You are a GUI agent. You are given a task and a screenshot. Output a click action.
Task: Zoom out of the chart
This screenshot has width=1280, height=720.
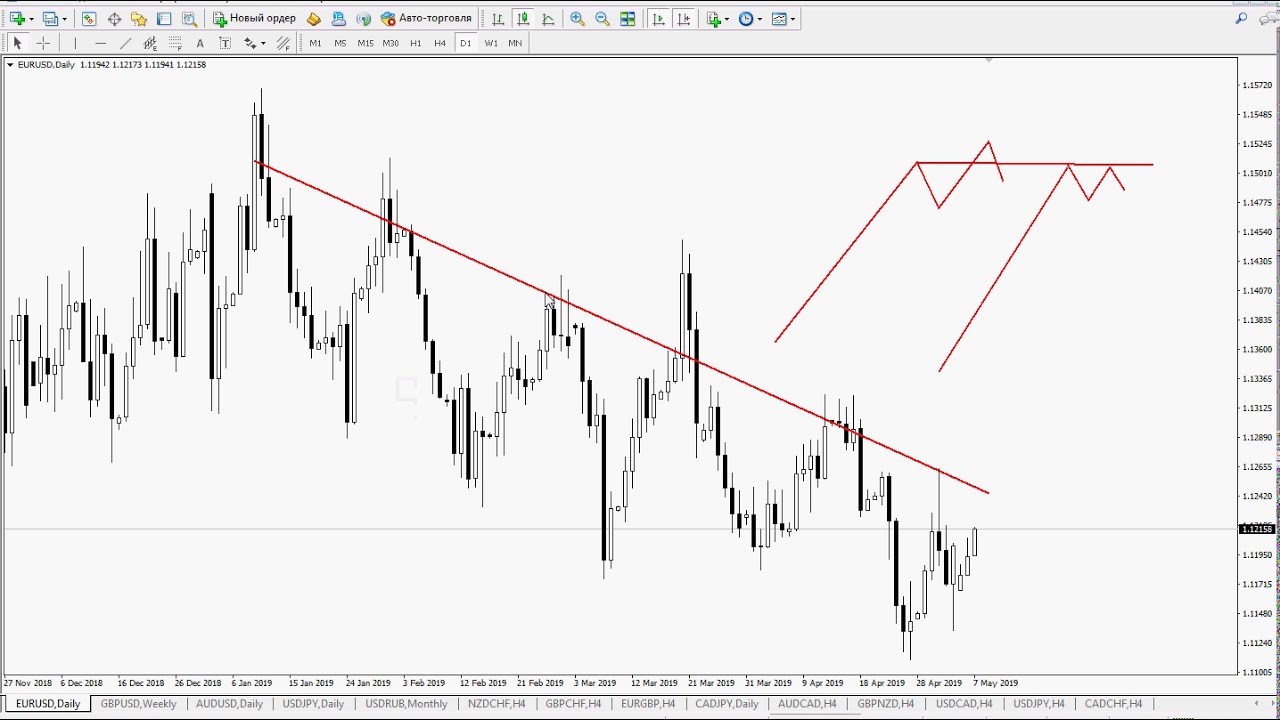tap(602, 19)
